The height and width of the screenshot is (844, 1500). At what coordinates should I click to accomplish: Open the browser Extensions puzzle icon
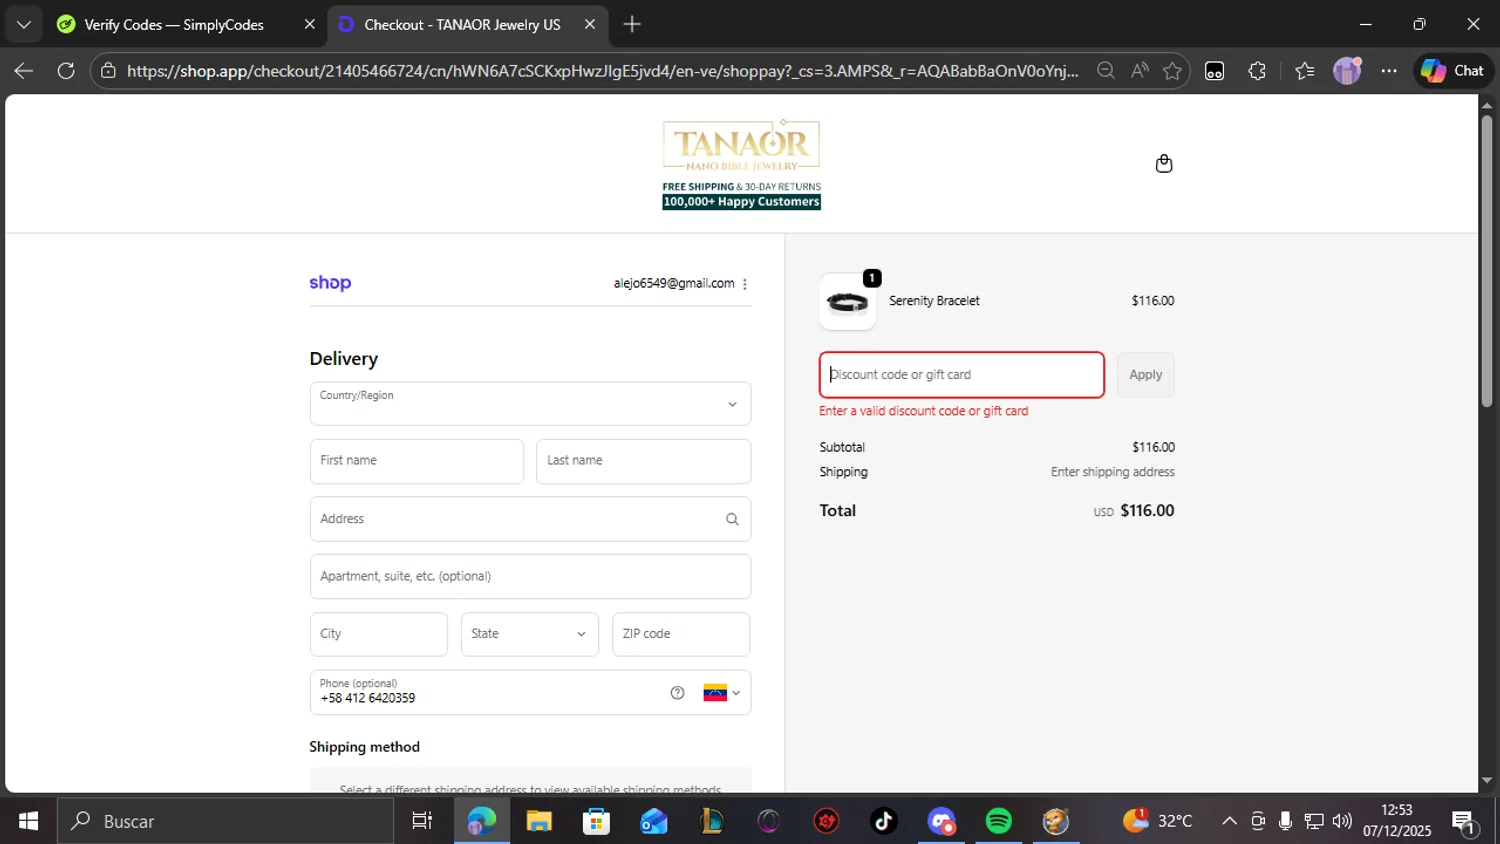click(x=1257, y=71)
